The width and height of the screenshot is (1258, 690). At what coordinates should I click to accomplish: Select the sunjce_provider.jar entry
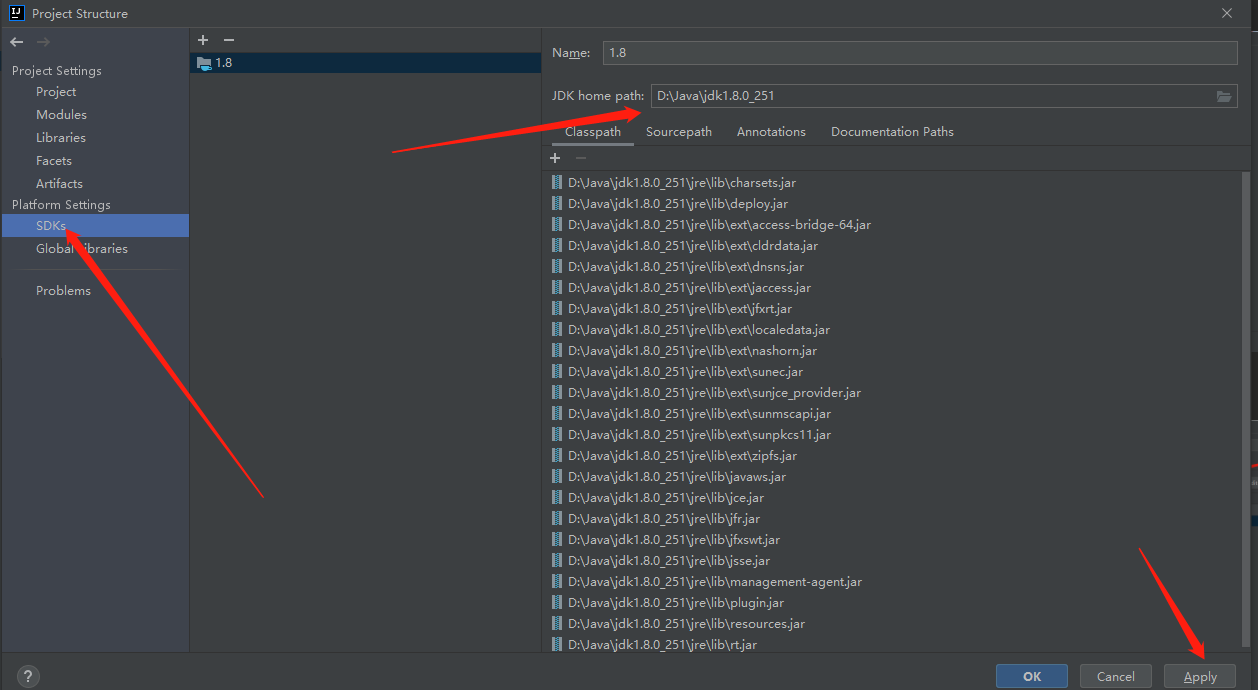tap(714, 393)
